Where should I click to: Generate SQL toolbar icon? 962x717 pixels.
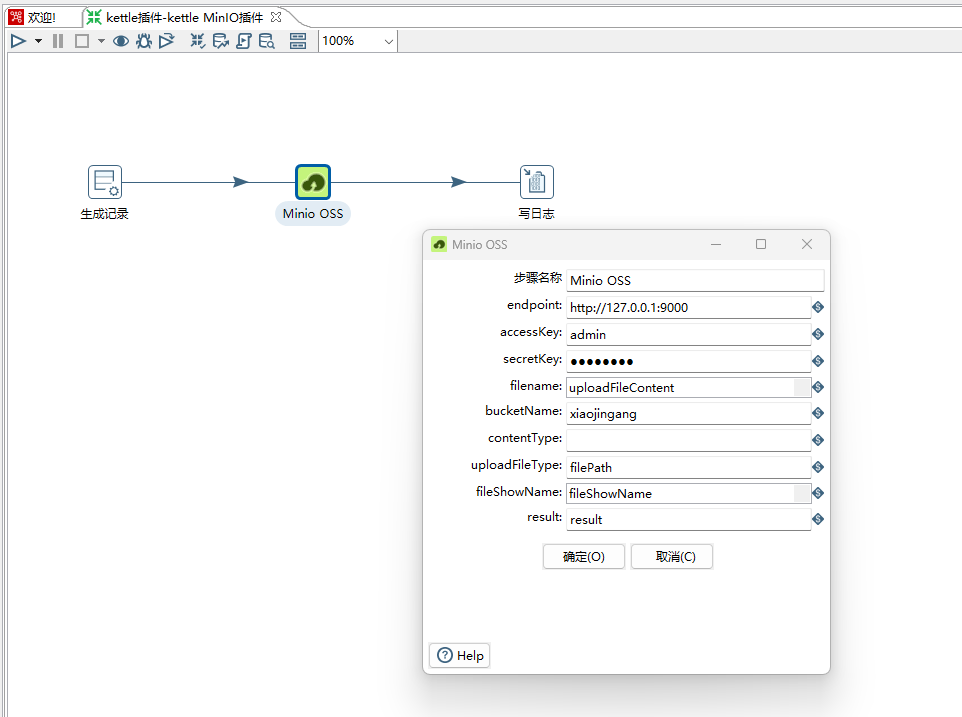click(x=244, y=41)
